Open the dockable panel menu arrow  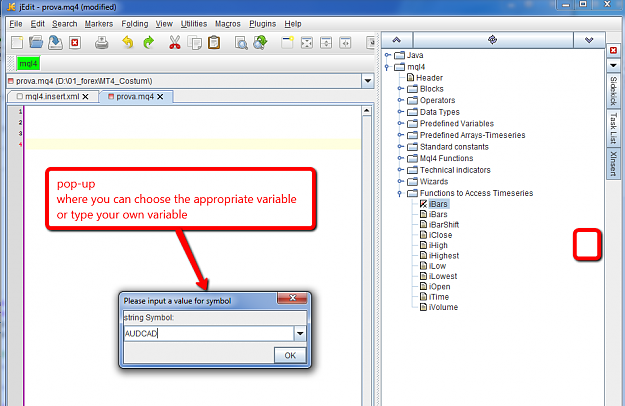click(x=613, y=65)
